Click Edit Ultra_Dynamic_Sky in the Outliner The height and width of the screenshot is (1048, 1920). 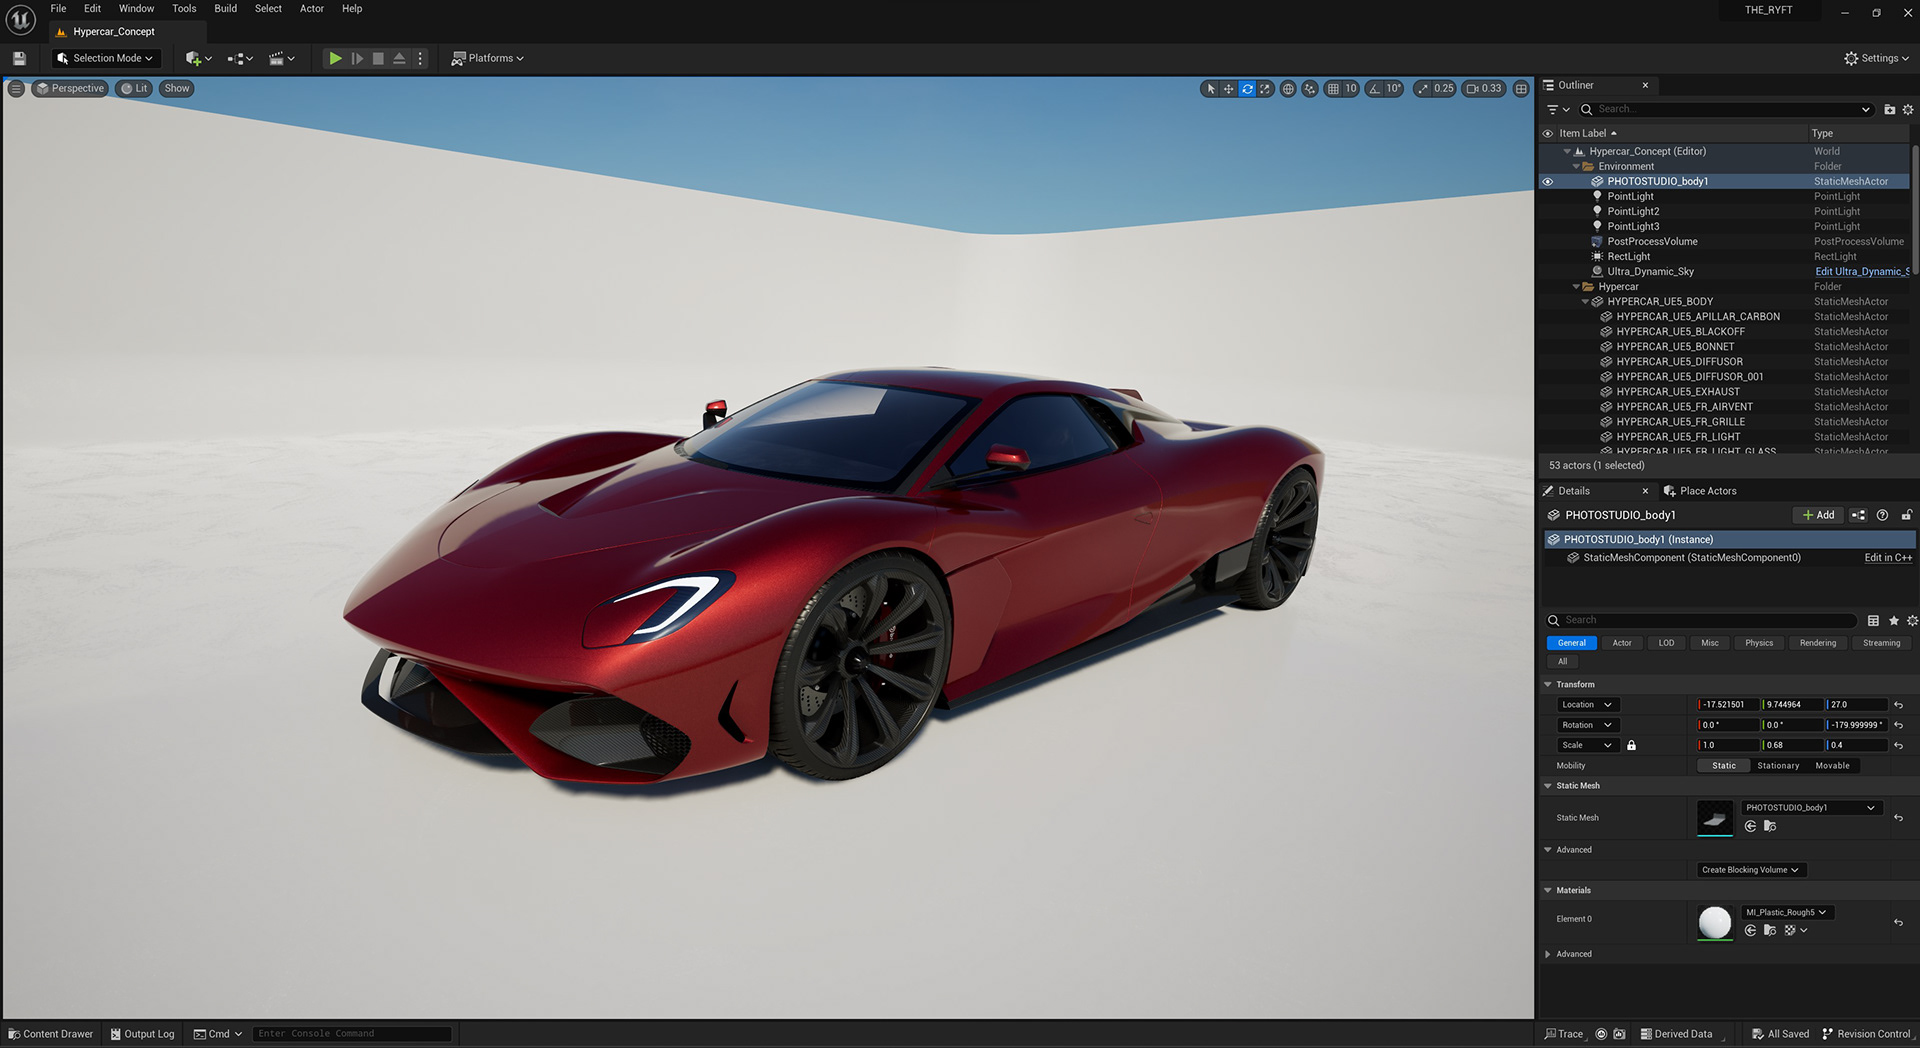[x=1862, y=271]
